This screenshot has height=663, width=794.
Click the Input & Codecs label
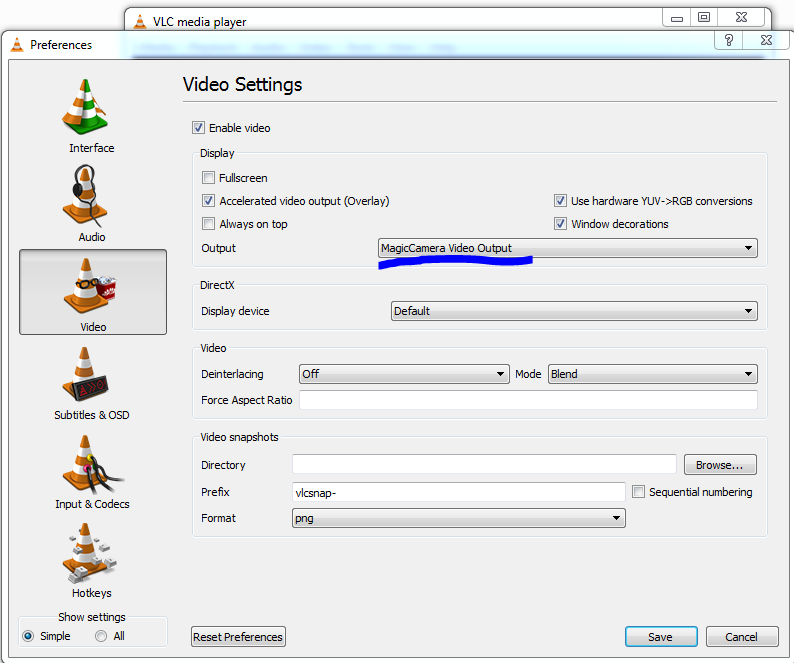92,504
